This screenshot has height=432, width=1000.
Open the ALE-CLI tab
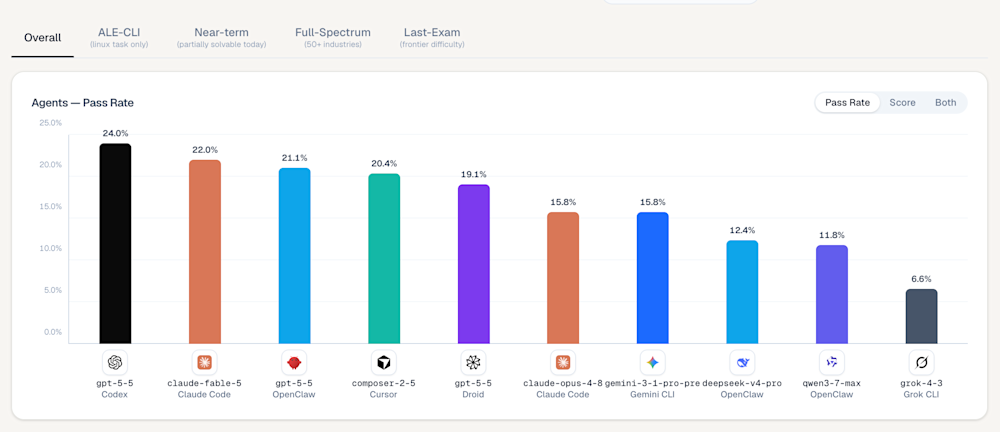click(119, 37)
